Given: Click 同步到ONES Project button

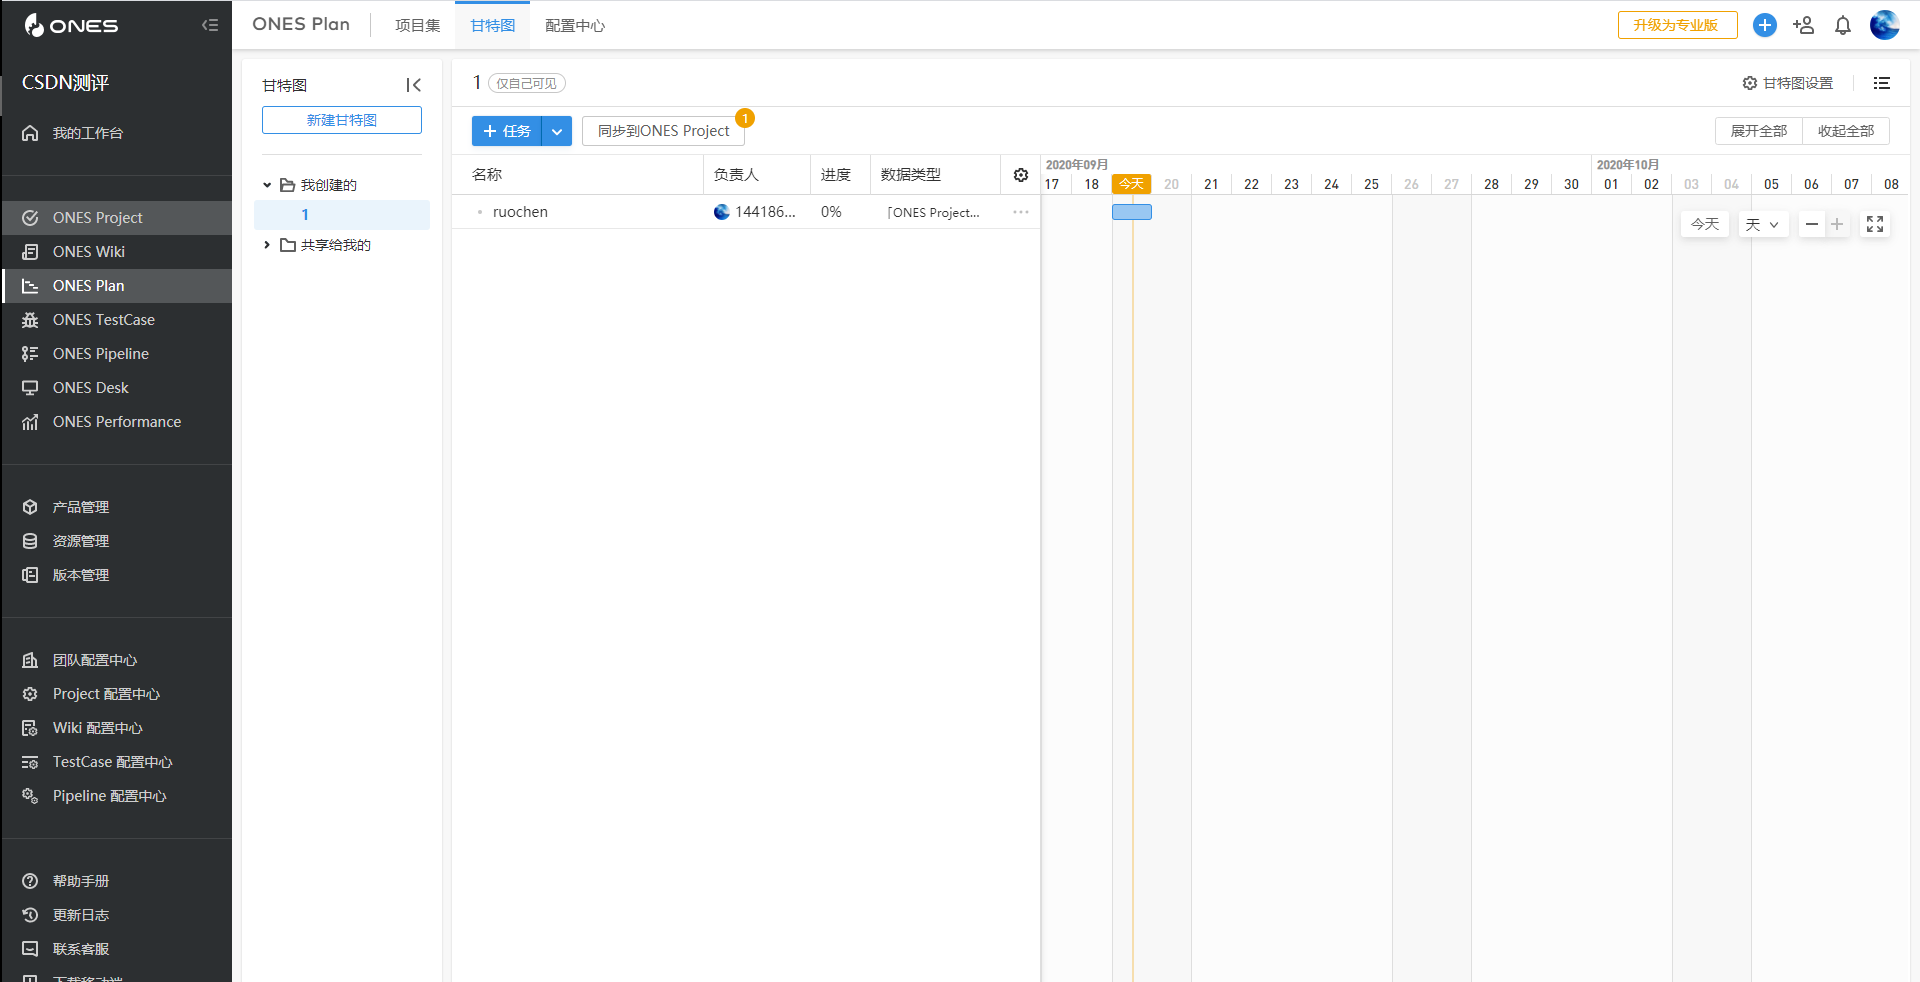Looking at the screenshot, I should click(x=664, y=131).
